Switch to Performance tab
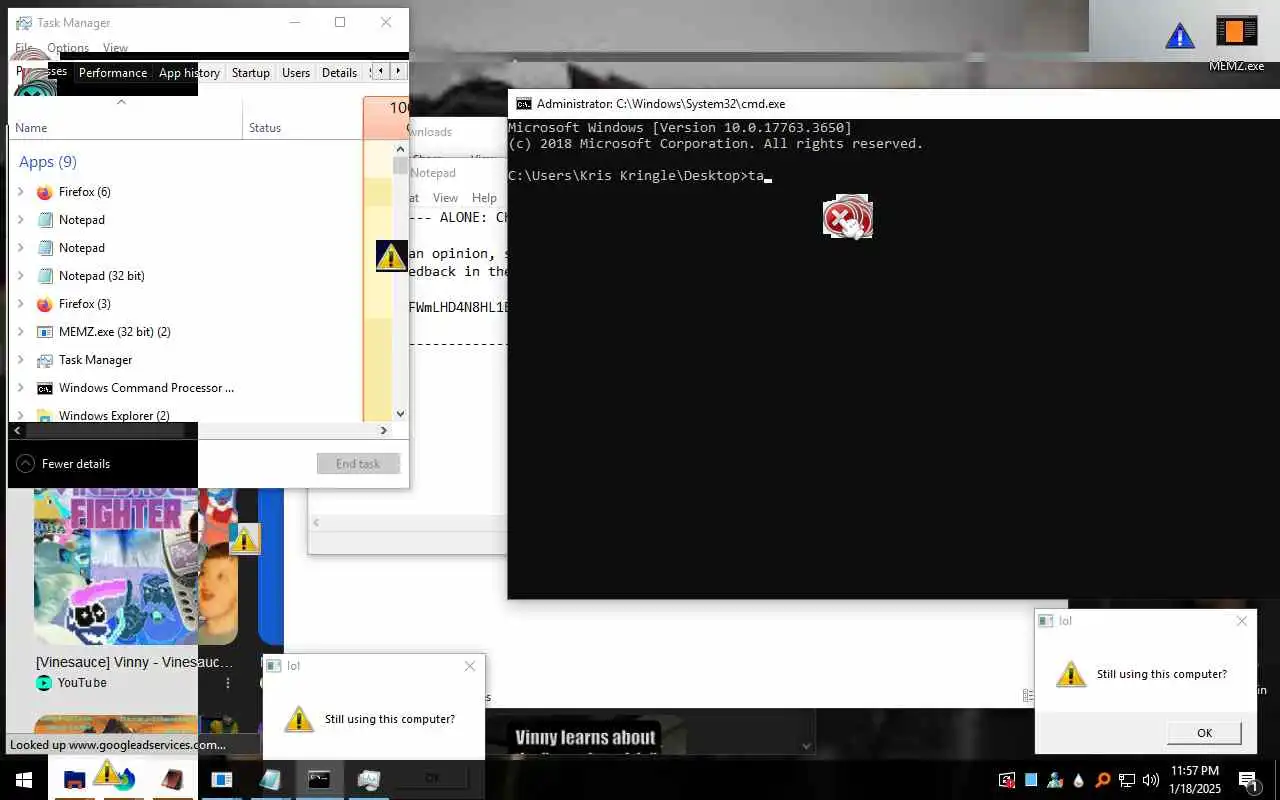Screen dimensions: 1280x800 (x=113, y=73)
